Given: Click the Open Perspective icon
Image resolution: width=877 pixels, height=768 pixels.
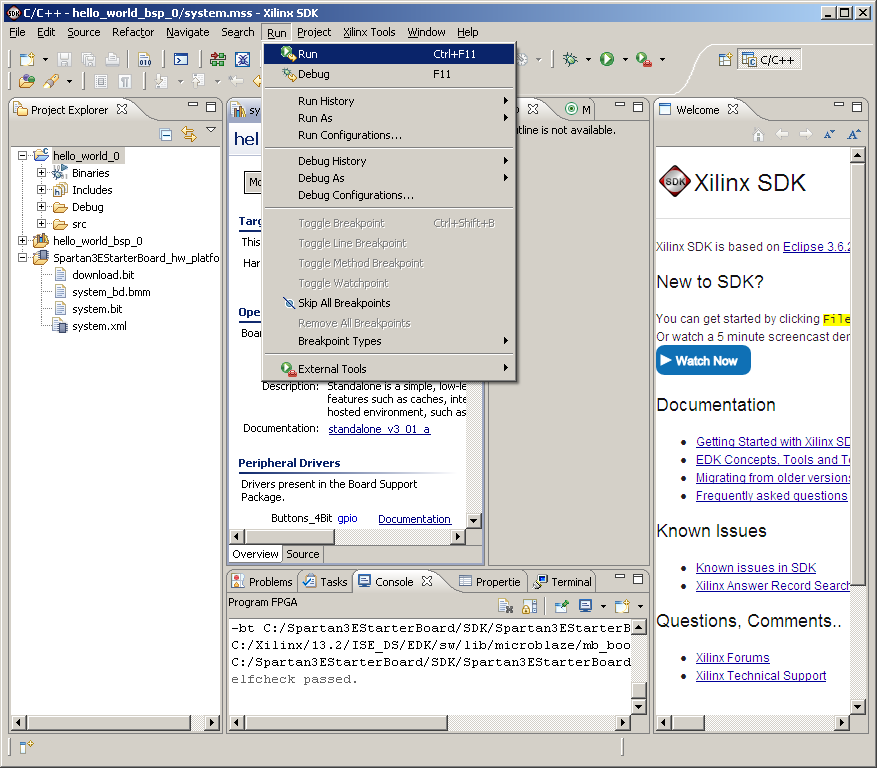Looking at the screenshot, I should [x=725, y=60].
